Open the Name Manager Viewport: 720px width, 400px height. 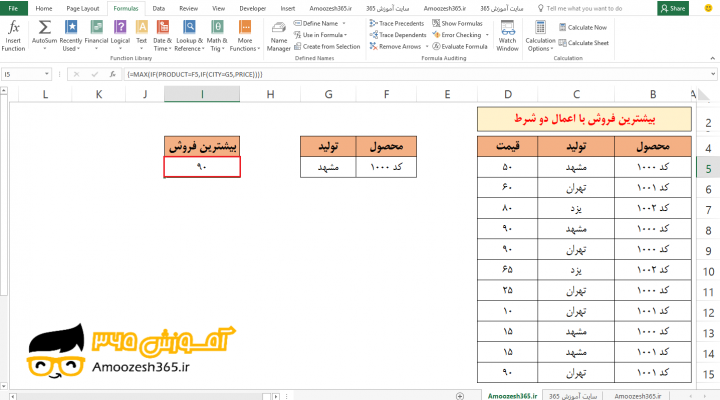coord(279,37)
